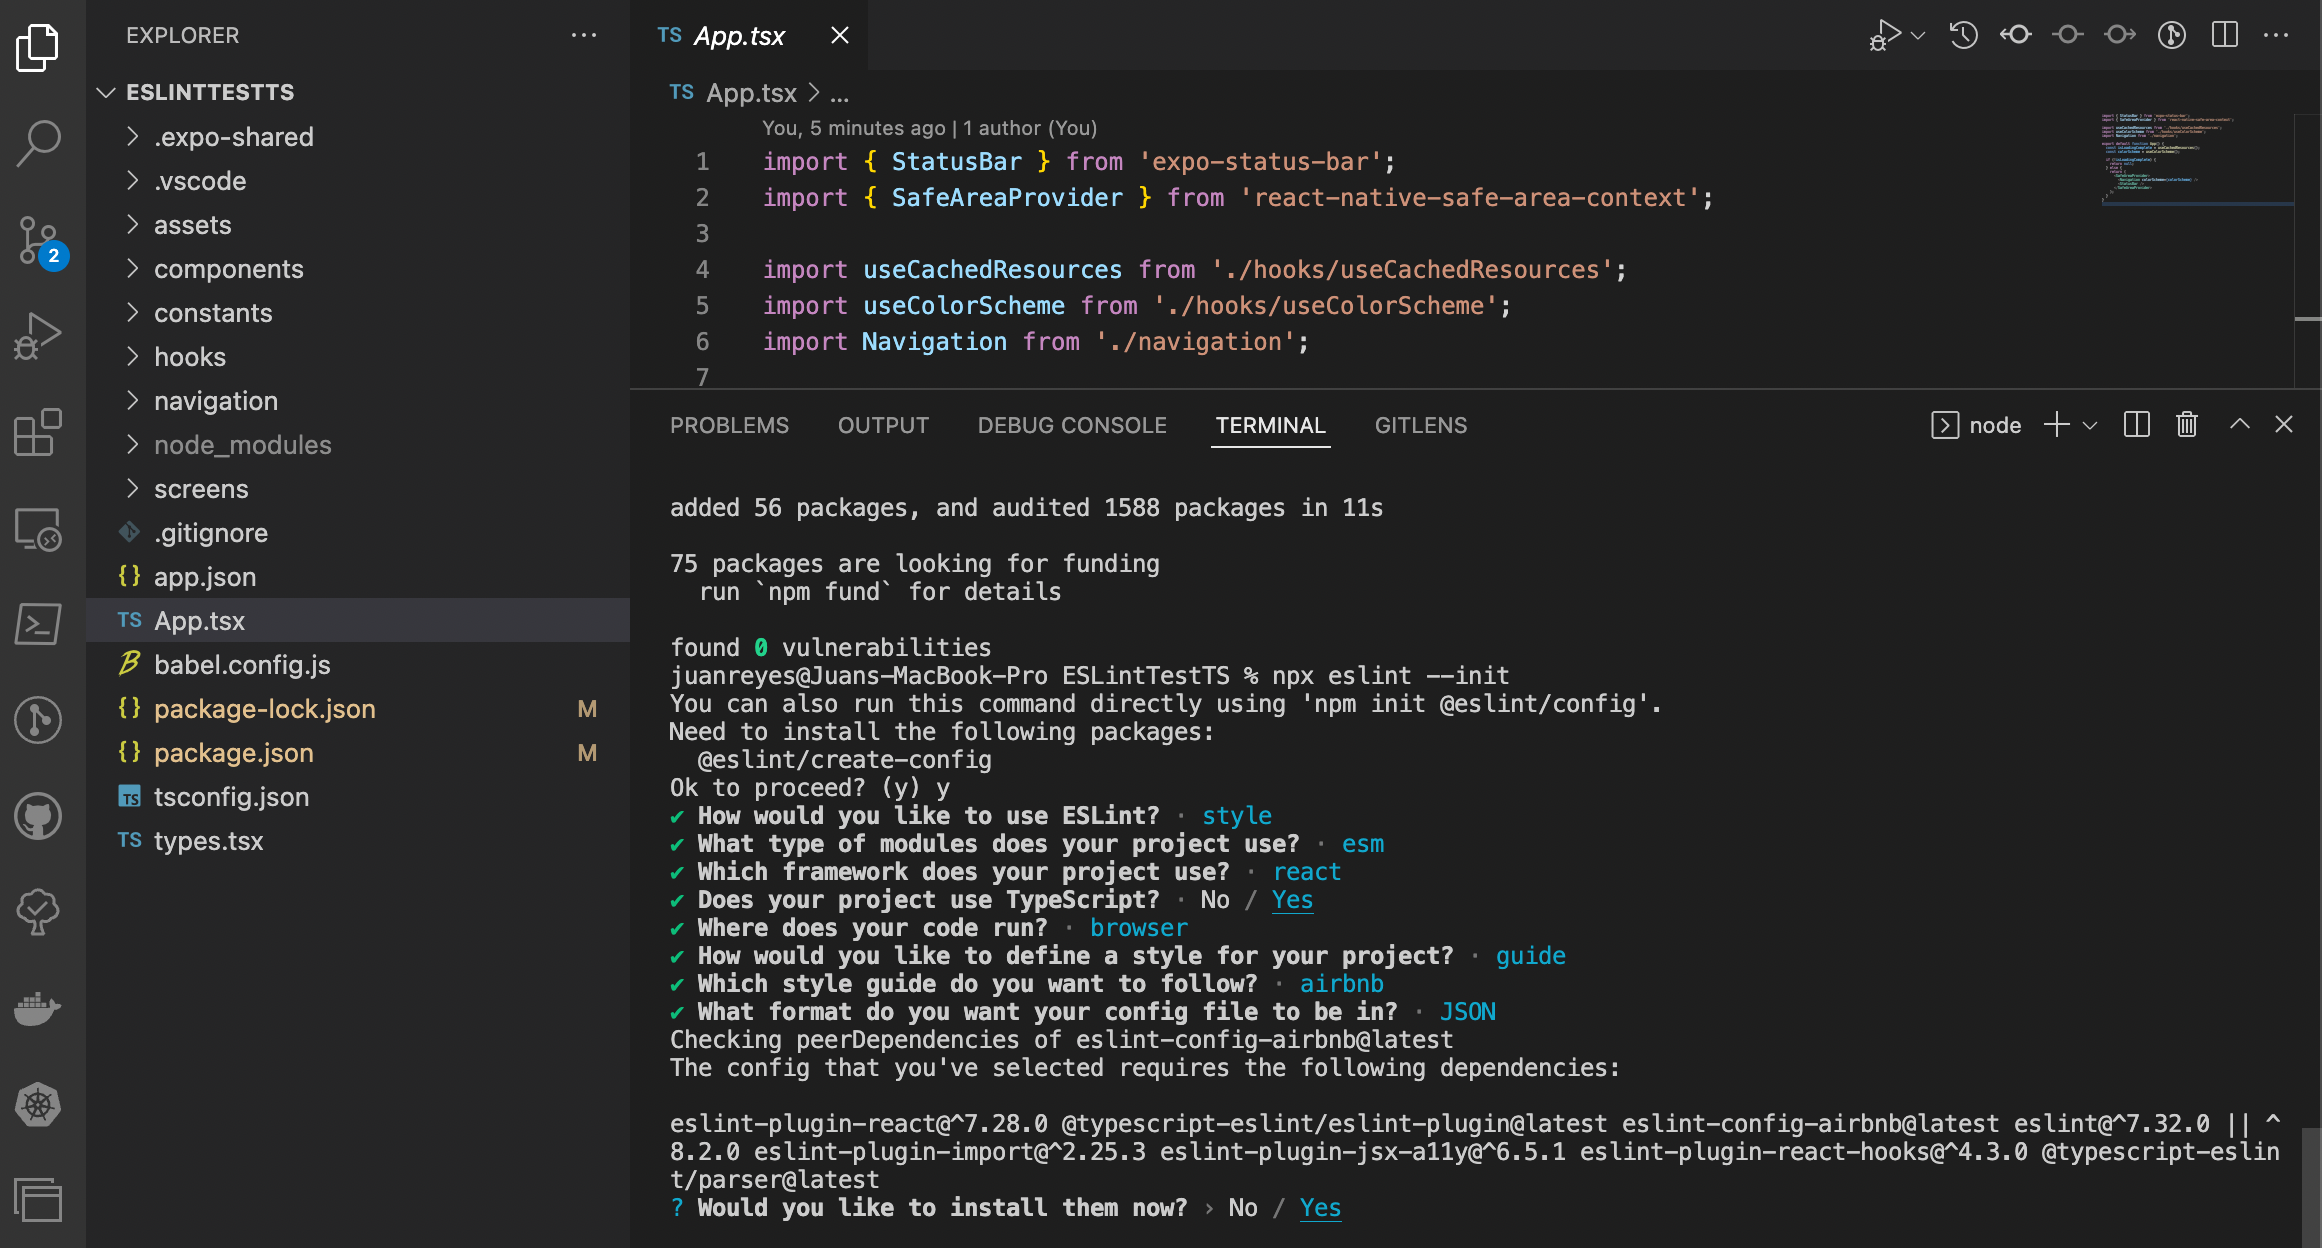This screenshot has width=2322, height=1248.
Task: Expand the assets folder
Action: (x=358, y=225)
